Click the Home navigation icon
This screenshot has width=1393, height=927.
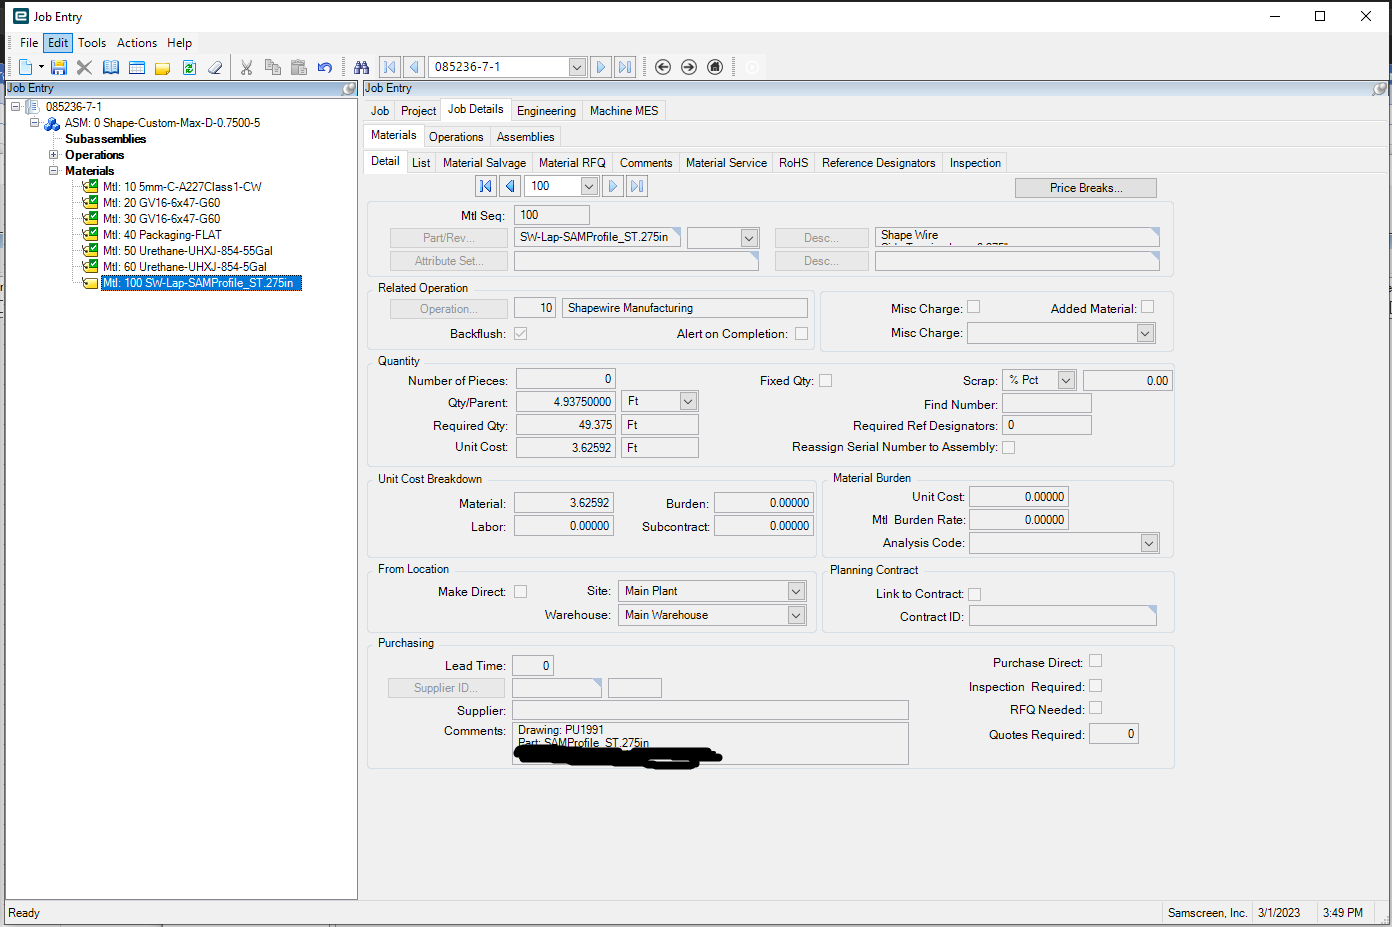[x=715, y=67]
